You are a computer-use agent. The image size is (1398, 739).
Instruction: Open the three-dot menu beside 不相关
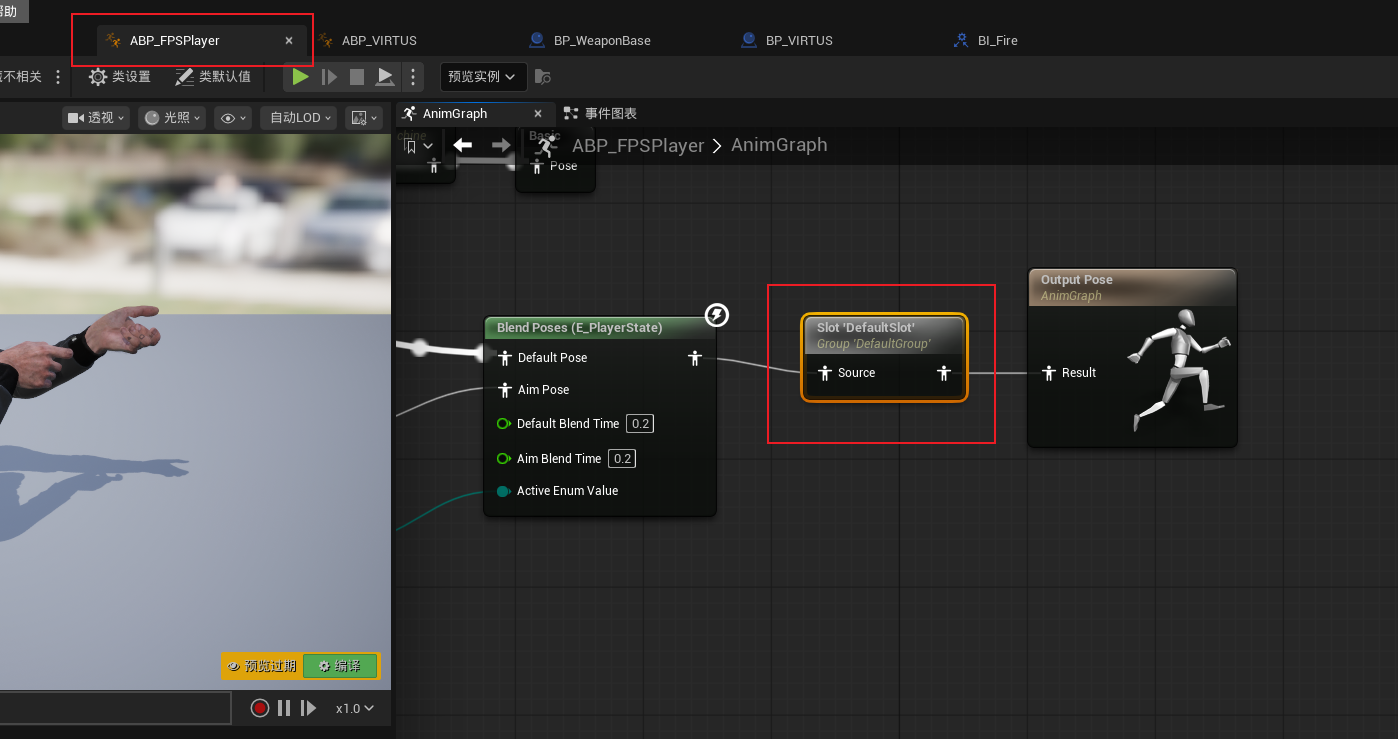[x=58, y=76]
